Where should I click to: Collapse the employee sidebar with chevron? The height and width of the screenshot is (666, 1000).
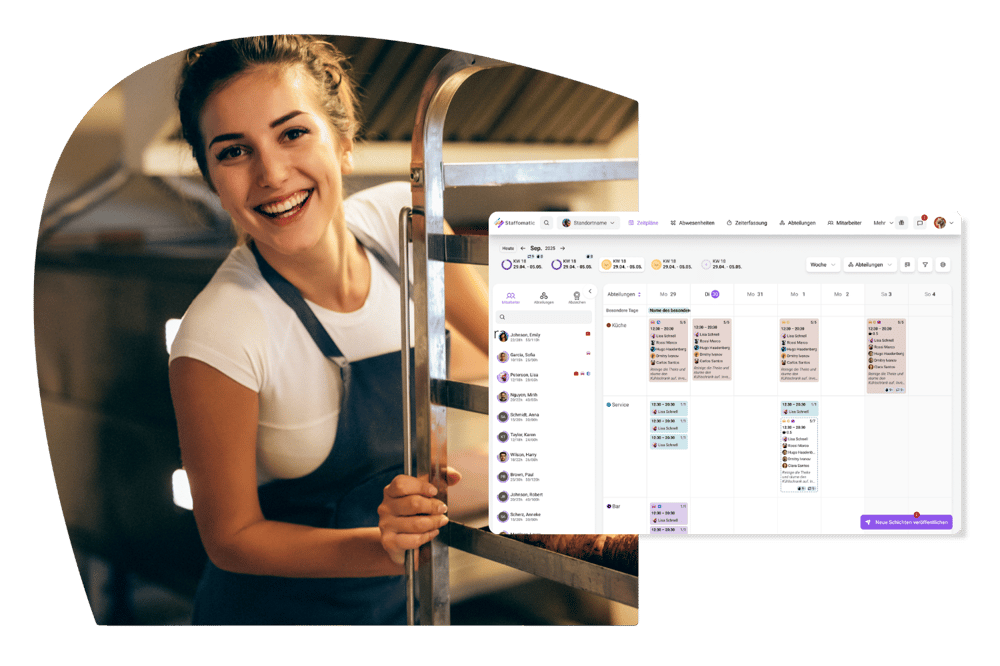pyautogui.click(x=590, y=292)
